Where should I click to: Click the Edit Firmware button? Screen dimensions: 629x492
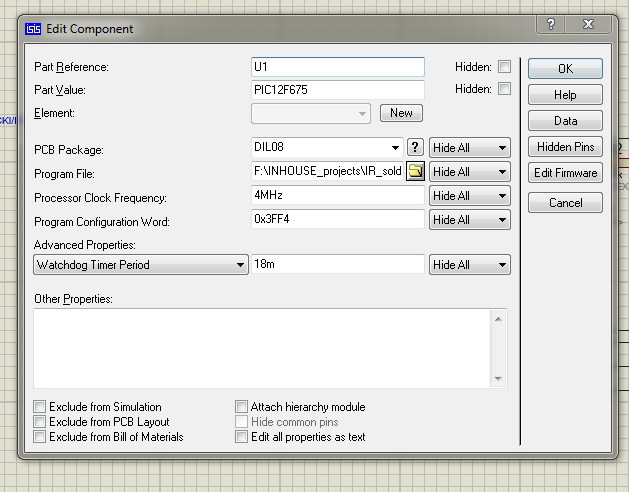(x=565, y=173)
